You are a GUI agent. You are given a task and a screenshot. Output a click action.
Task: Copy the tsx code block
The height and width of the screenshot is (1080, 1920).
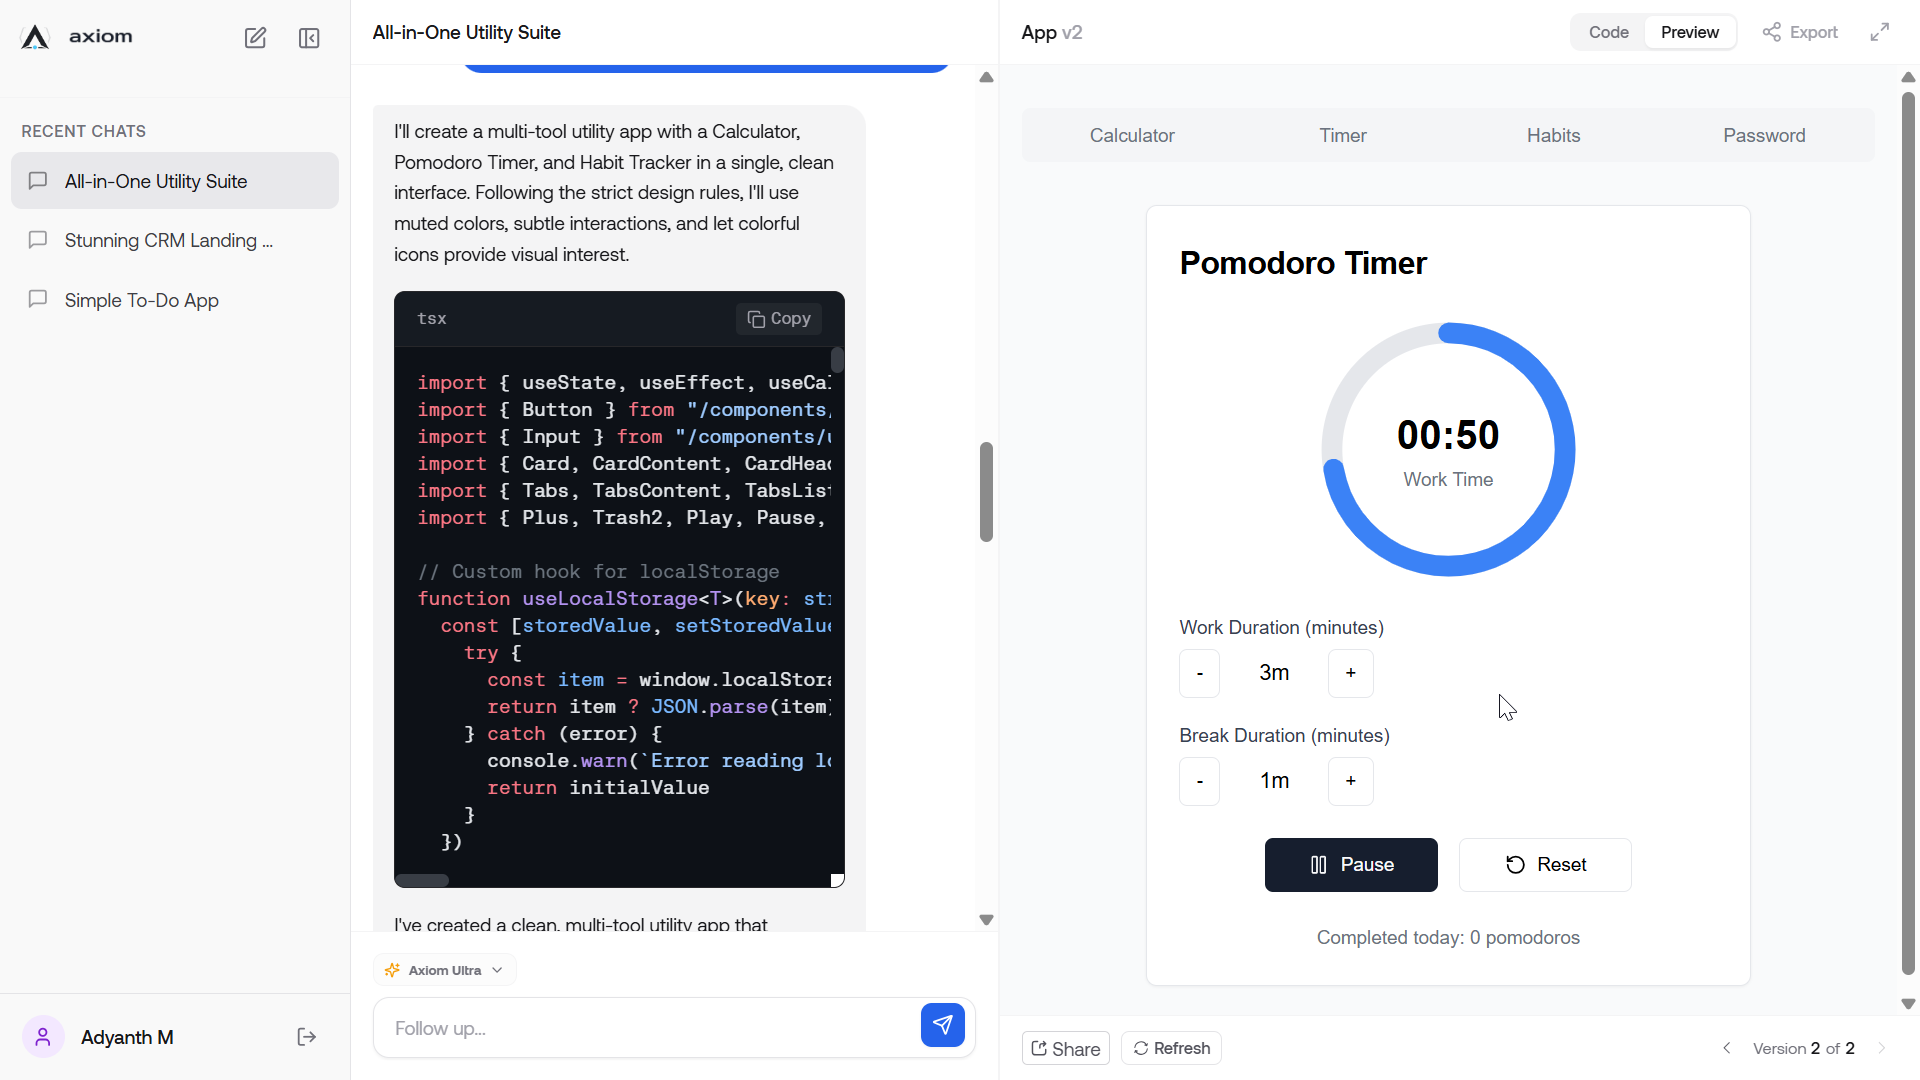tap(779, 318)
